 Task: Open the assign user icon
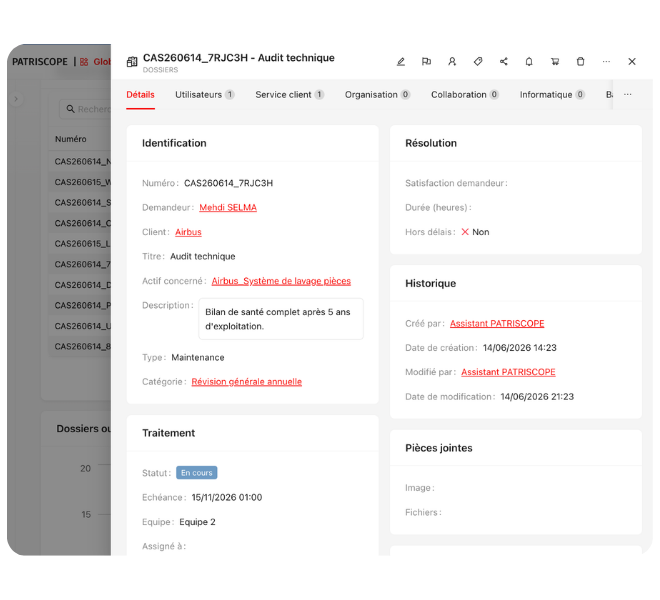tap(452, 62)
